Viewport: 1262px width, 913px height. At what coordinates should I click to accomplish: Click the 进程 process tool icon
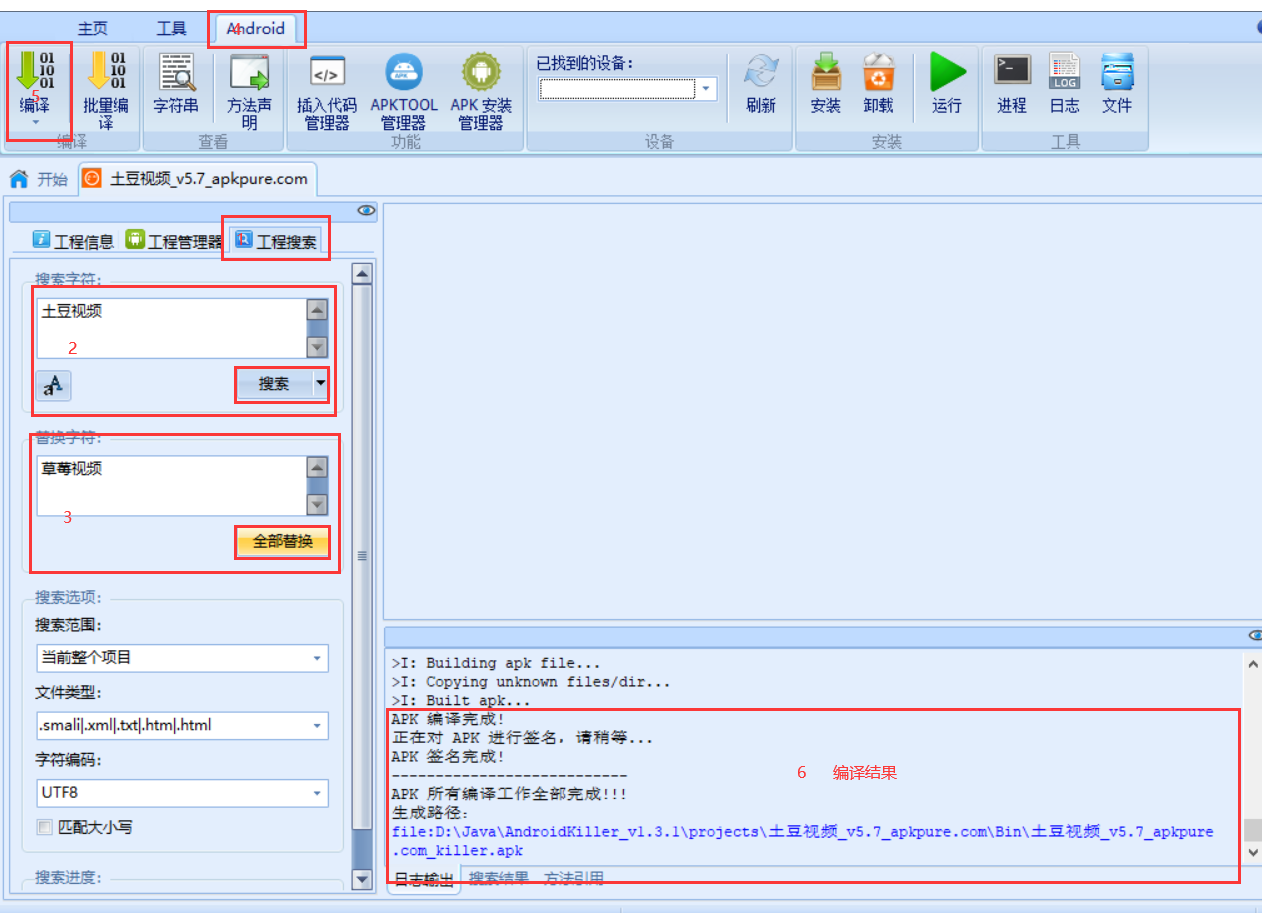(x=1011, y=85)
